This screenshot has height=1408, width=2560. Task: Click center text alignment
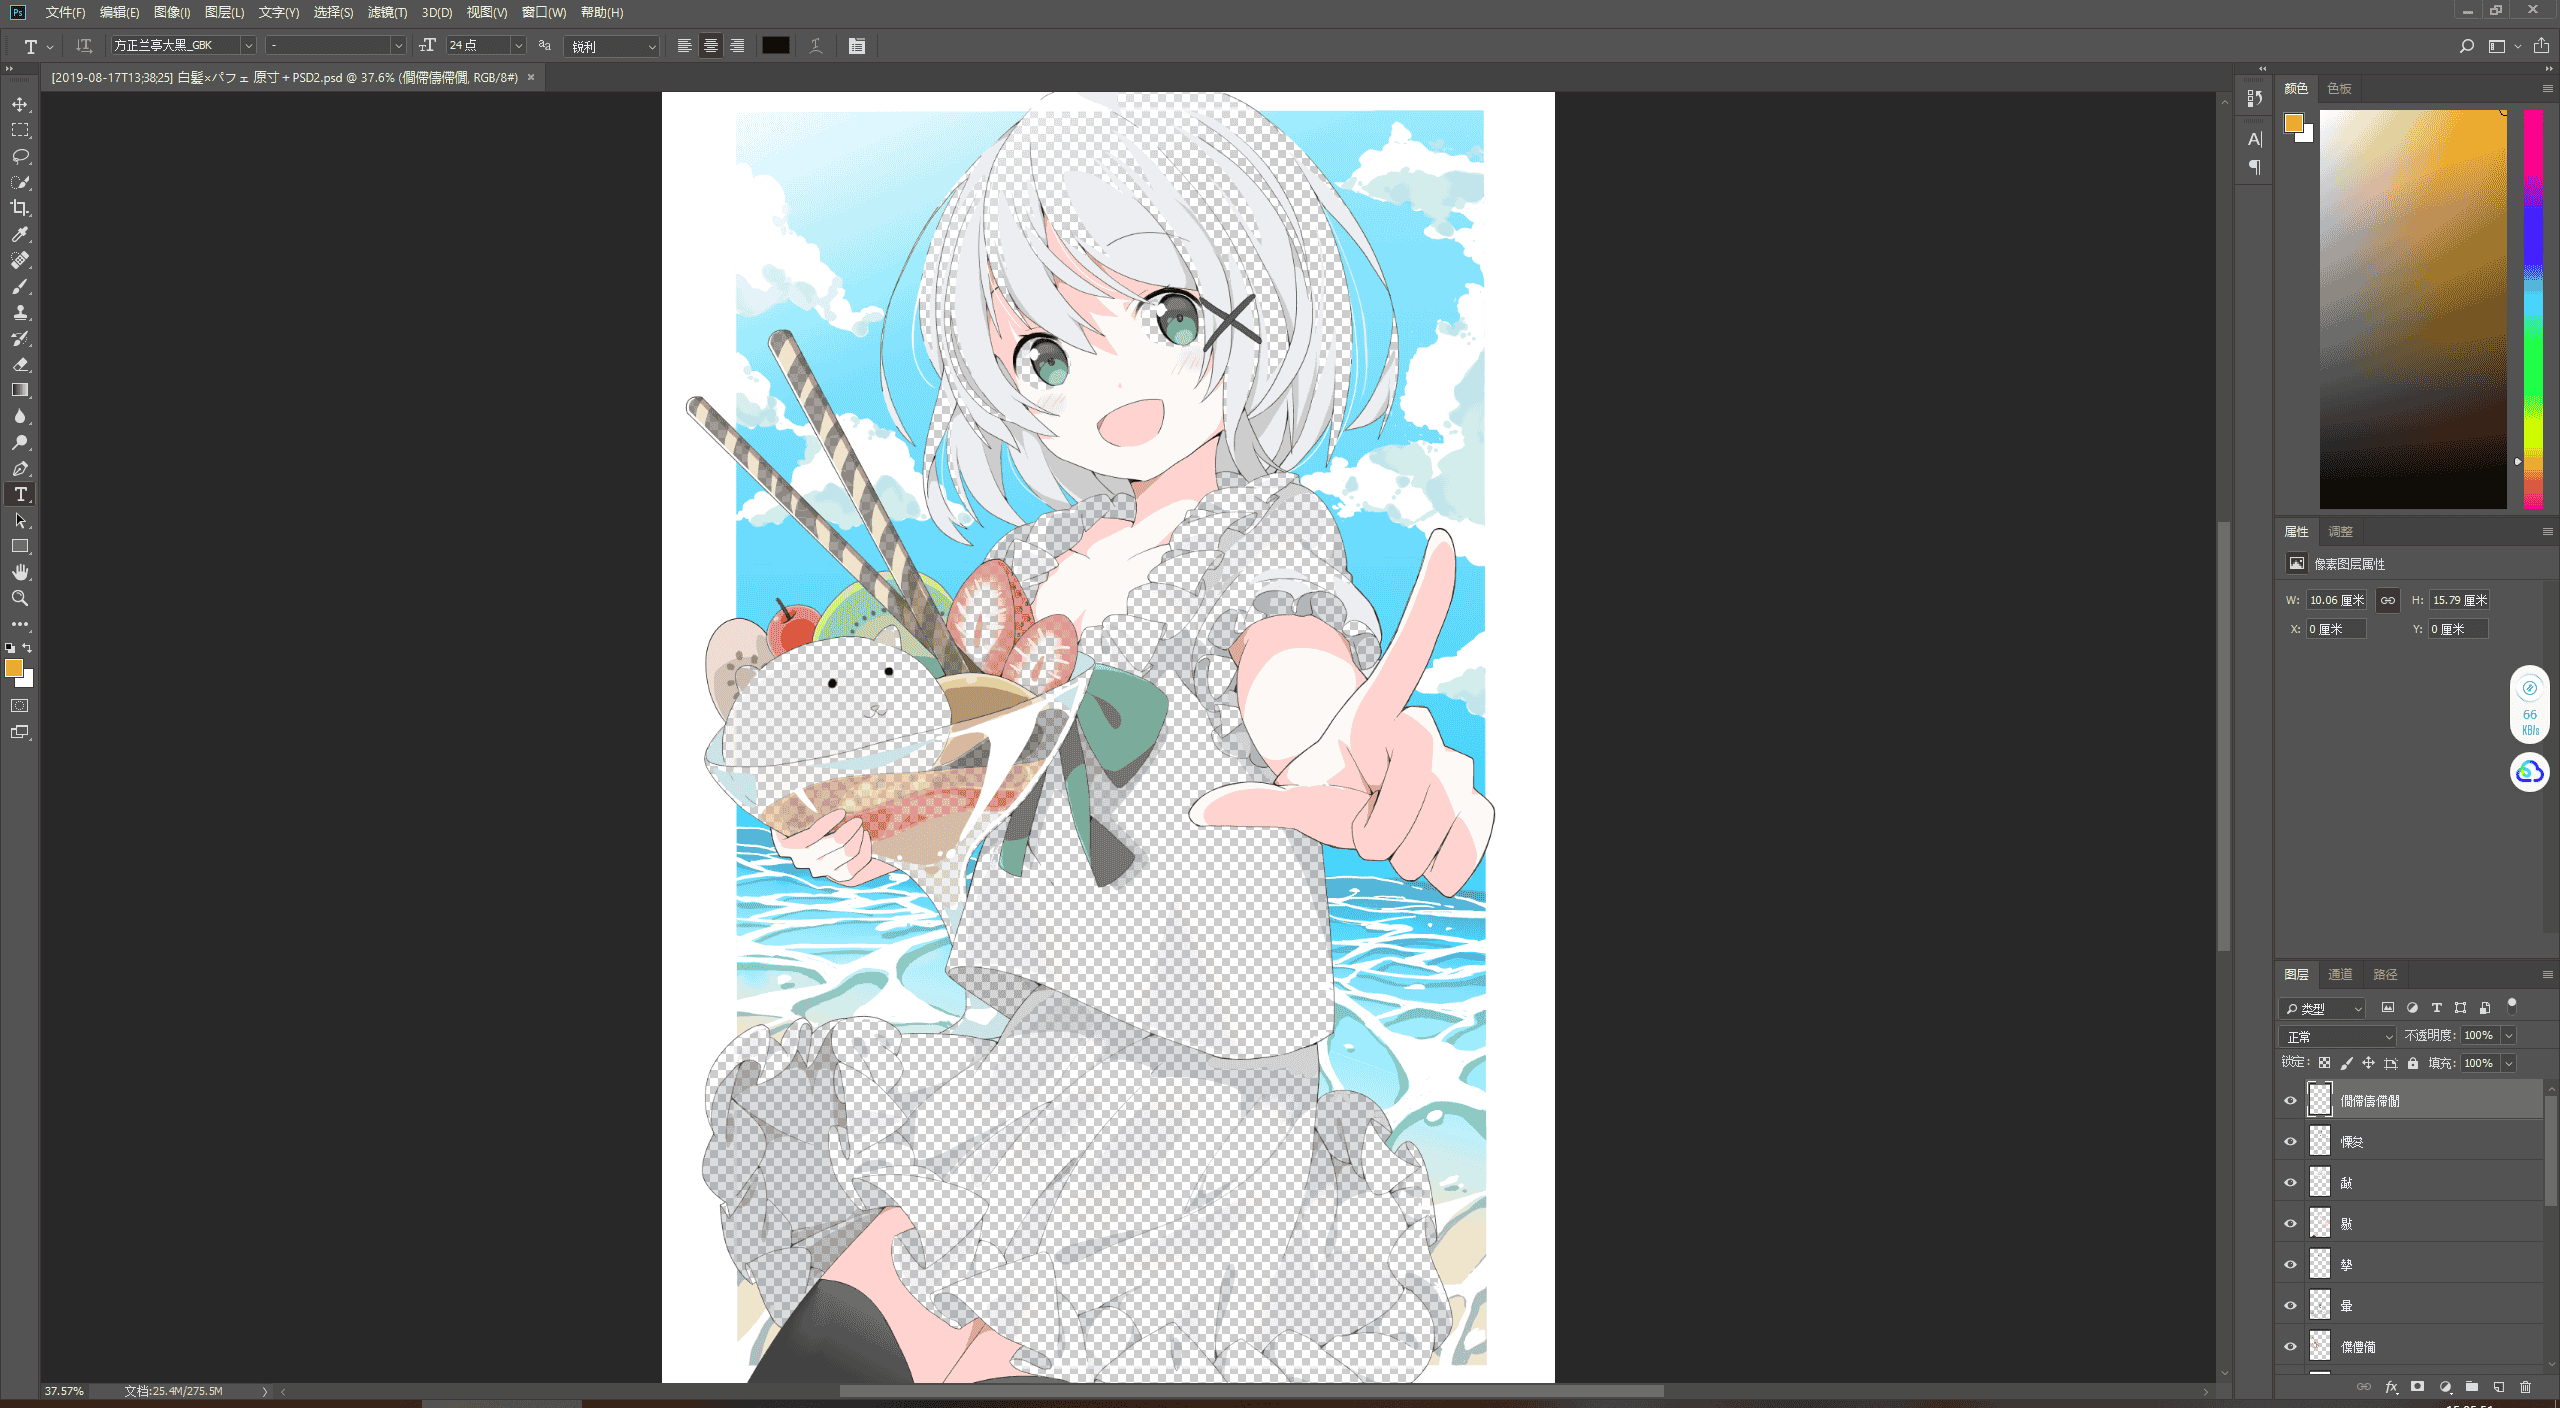tap(711, 46)
